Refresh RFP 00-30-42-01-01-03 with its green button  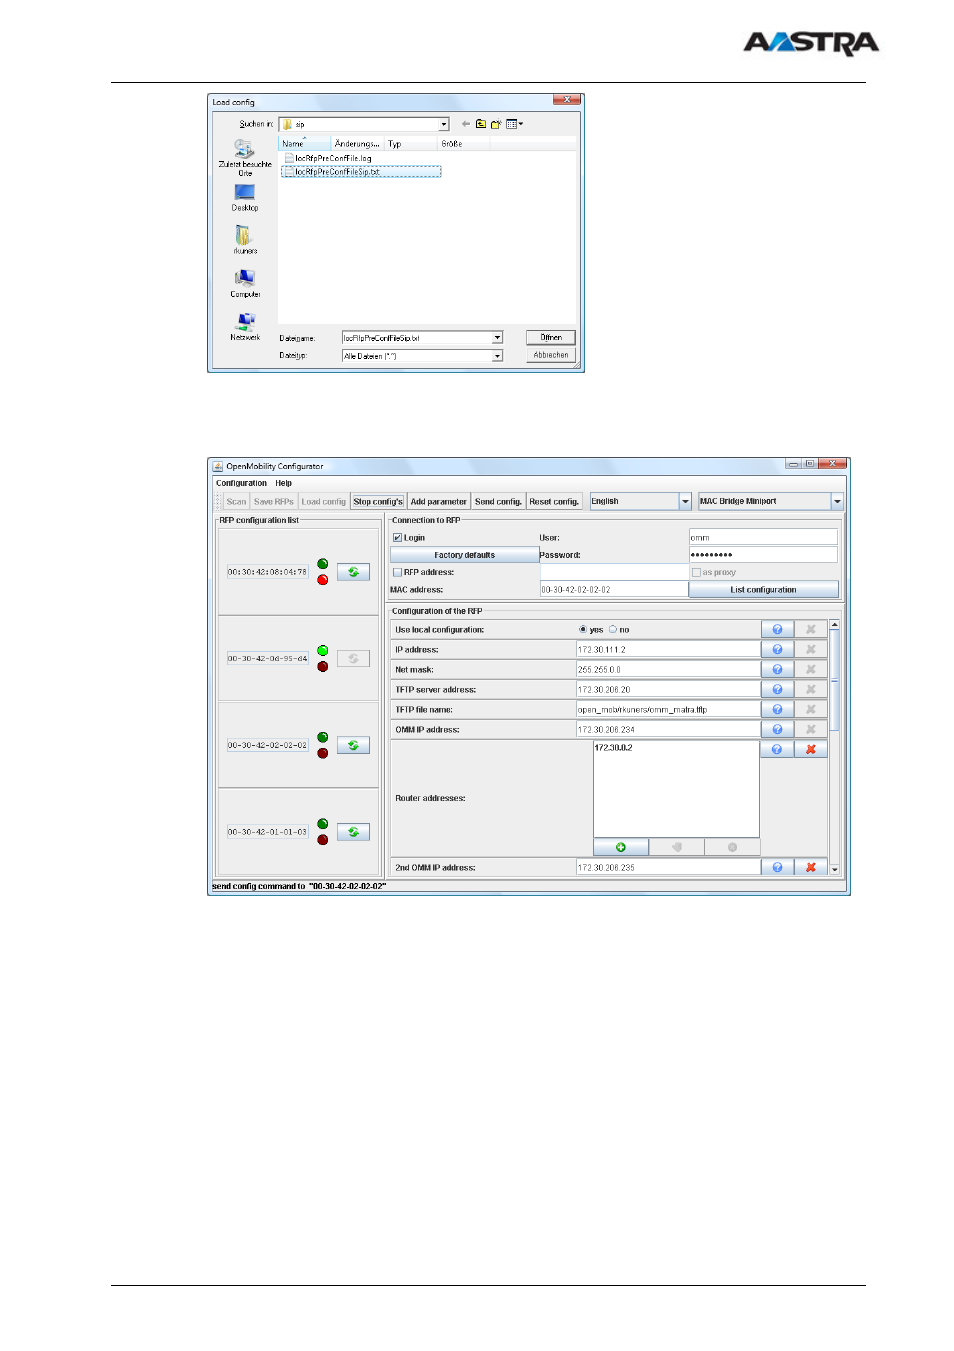tap(353, 832)
